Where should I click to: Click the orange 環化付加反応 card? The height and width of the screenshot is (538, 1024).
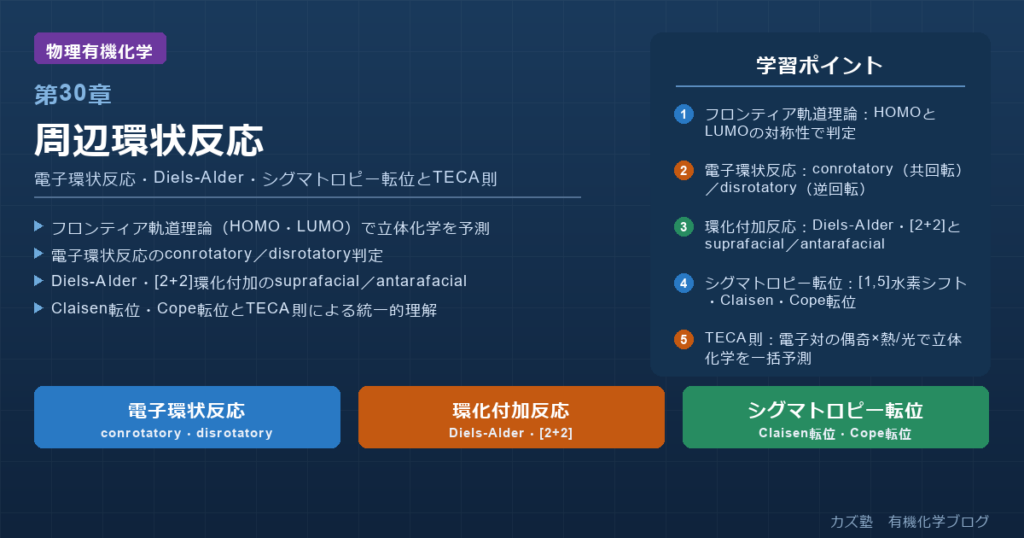[x=511, y=417]
